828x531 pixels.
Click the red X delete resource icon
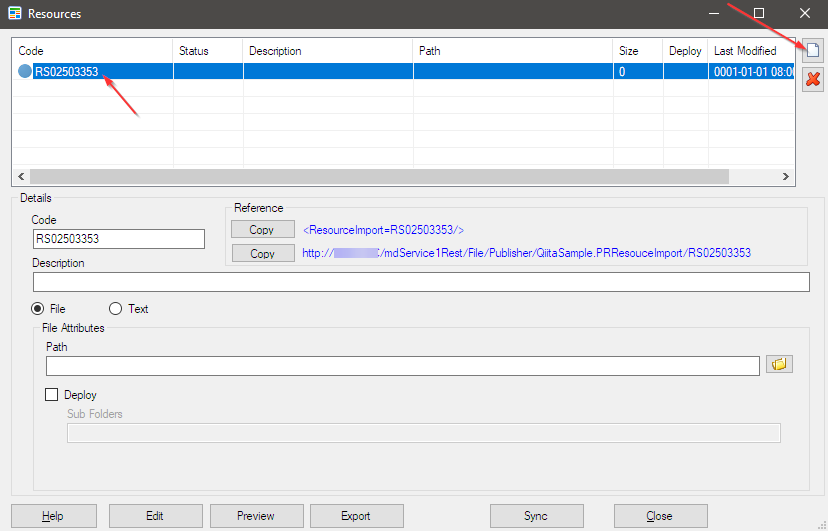coord(813,80)
